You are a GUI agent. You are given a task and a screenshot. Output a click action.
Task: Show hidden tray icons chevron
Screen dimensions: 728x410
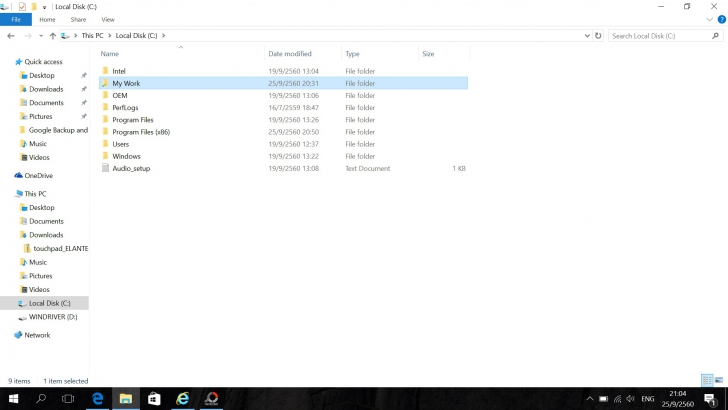pyautogui.click(x=590, y=398)
